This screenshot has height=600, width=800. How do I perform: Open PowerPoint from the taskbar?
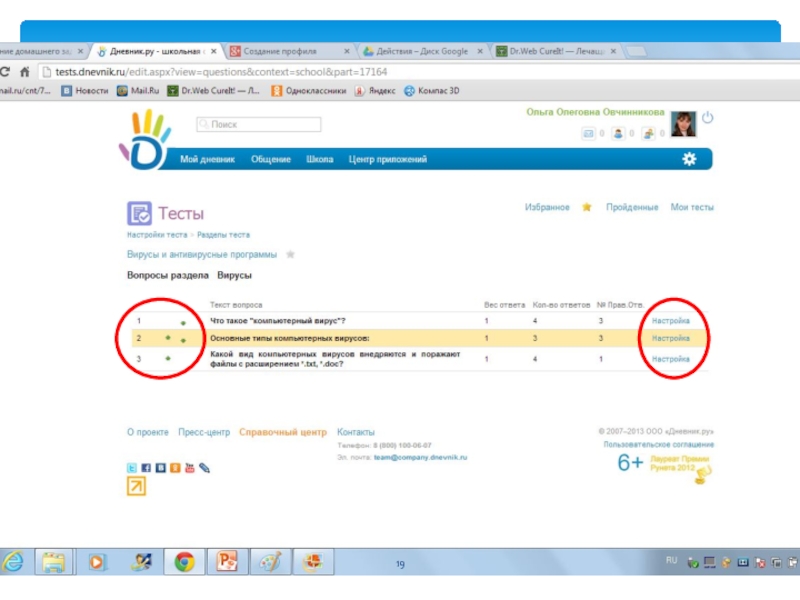point(227,562)
